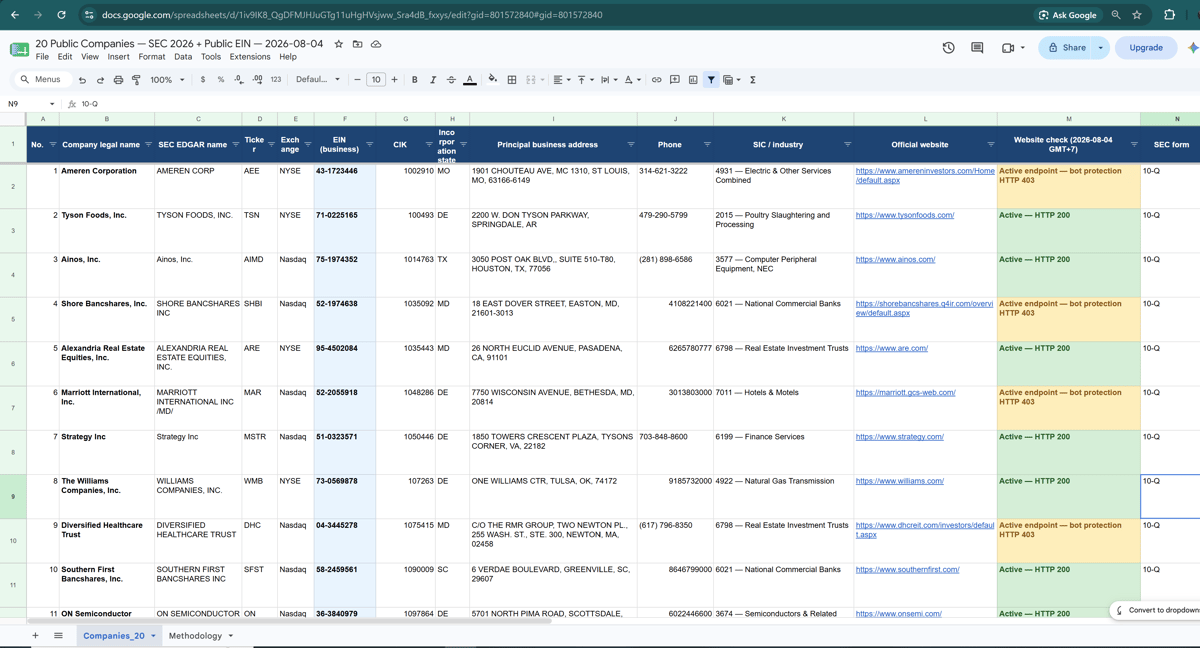Open the vertical align dropdown

click(584, 80)
